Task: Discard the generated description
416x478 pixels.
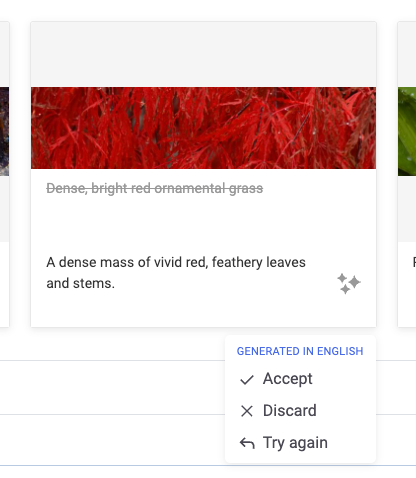Action: pyautogui.click(x=300, y=411)
